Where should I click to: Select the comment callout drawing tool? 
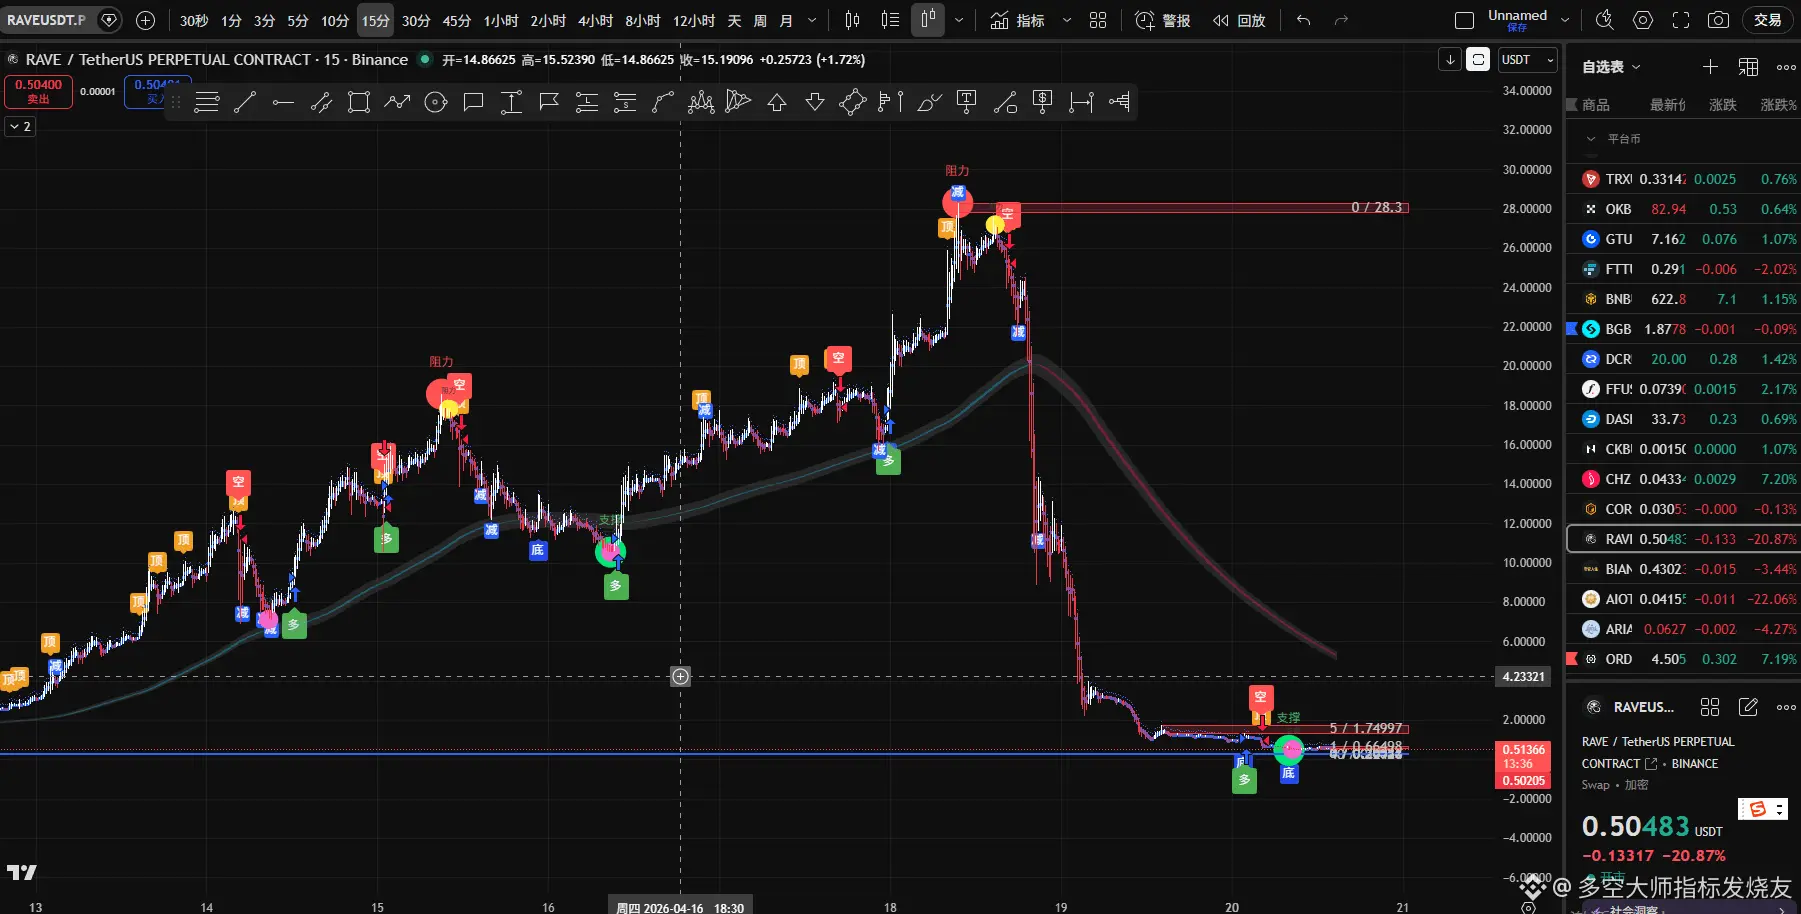(x=474, y=102)
